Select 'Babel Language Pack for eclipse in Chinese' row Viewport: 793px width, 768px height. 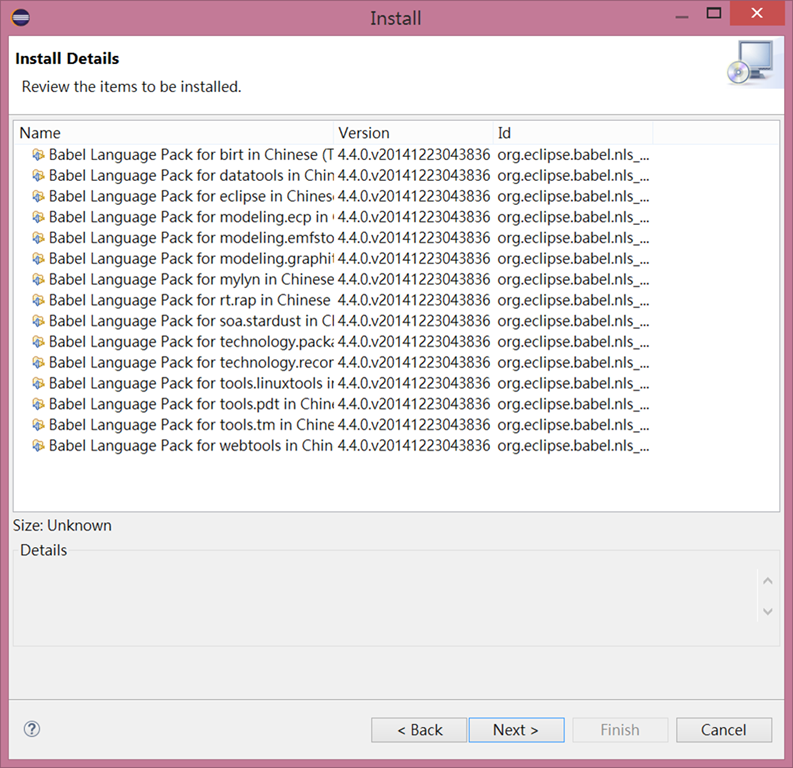pyautogui.click(x=192, y=196)
